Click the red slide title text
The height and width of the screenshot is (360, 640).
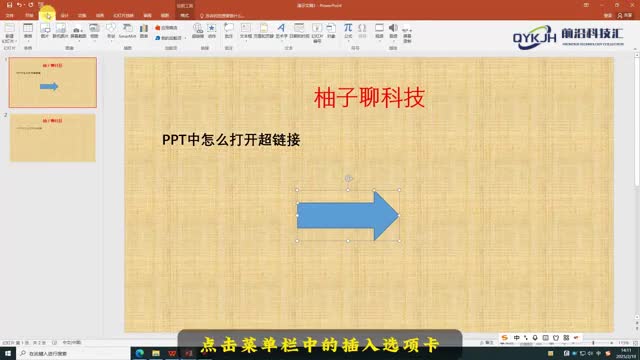(x=369, y=98)
